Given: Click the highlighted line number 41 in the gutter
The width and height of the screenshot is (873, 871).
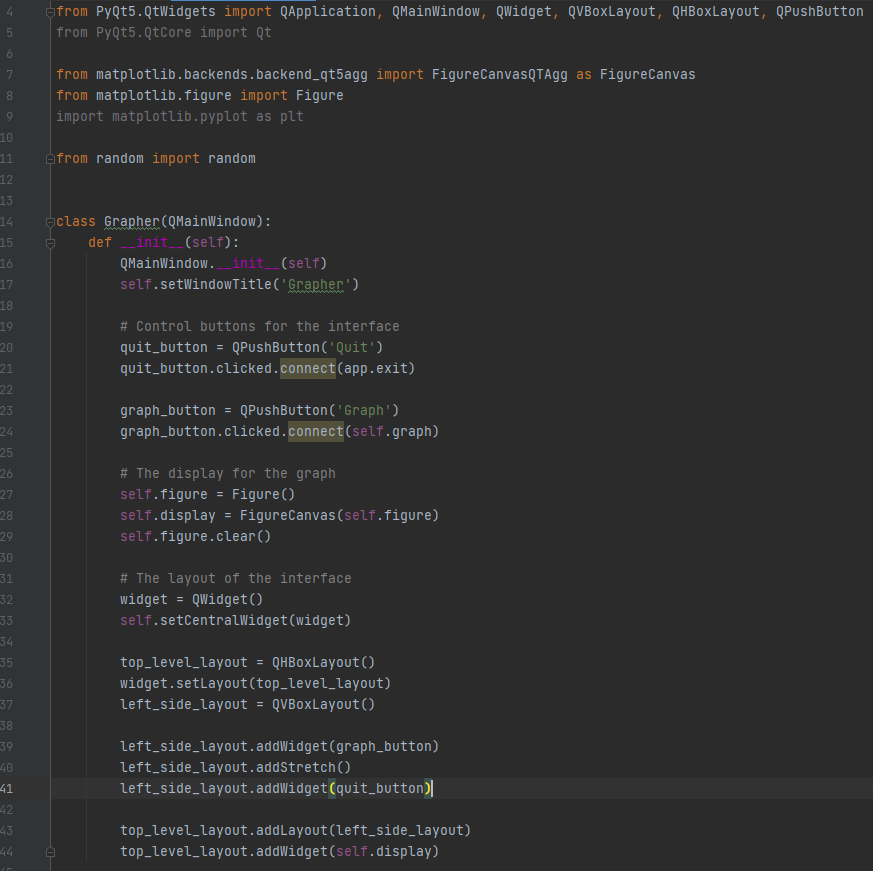Looking at the screenshot, I should pos(7,789).
